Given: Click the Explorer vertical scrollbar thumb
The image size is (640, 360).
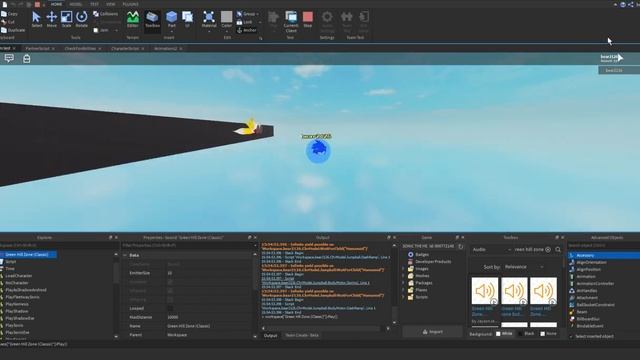Looking at the screenshot, I should tap(116, 272).
